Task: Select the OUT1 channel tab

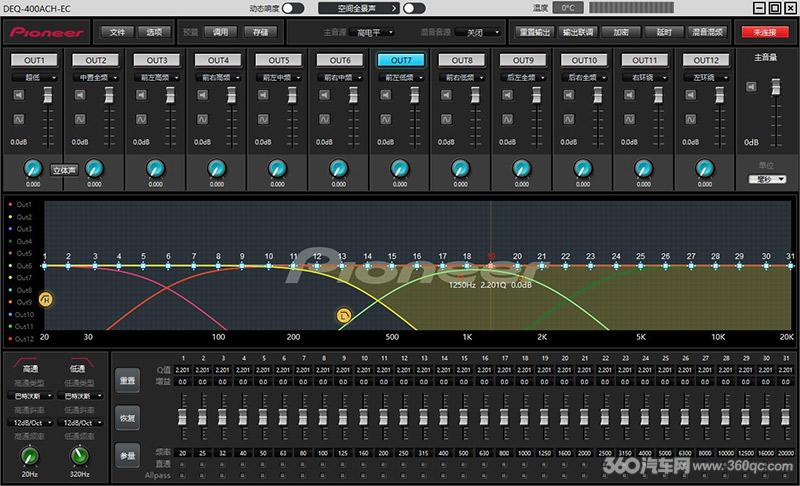Action: [34, 60]
